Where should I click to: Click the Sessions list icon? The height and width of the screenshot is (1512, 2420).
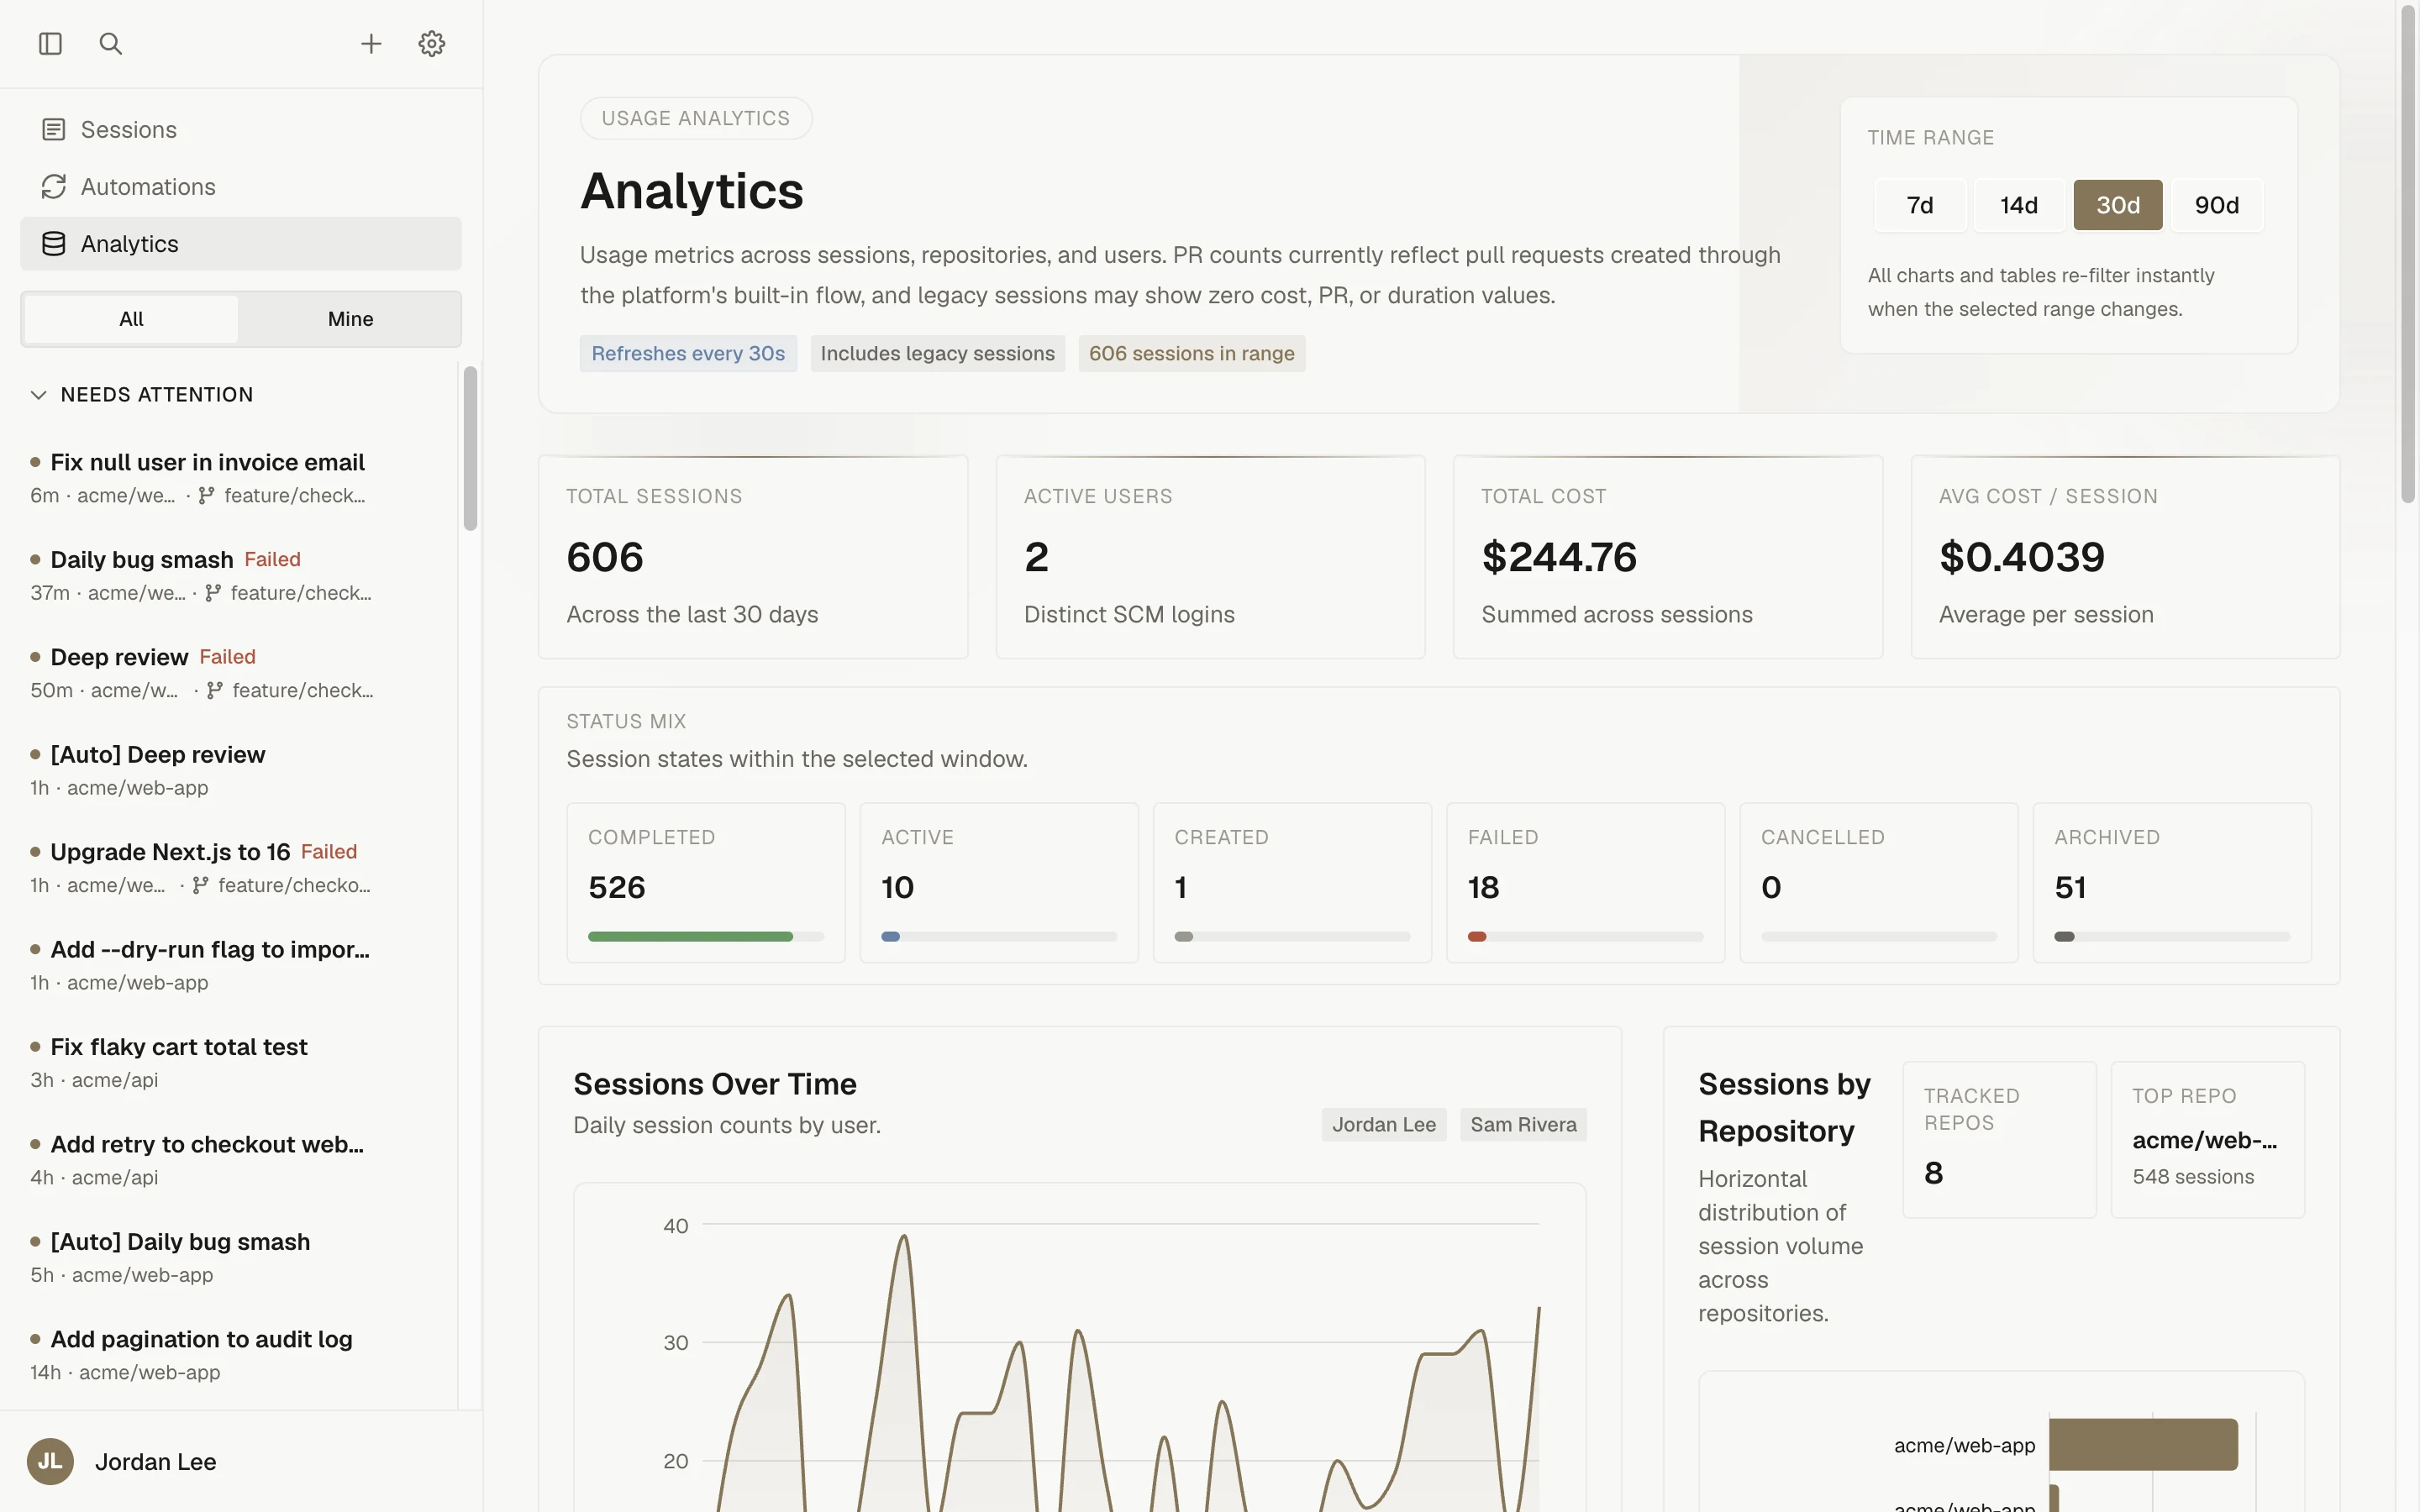point(54,130)
